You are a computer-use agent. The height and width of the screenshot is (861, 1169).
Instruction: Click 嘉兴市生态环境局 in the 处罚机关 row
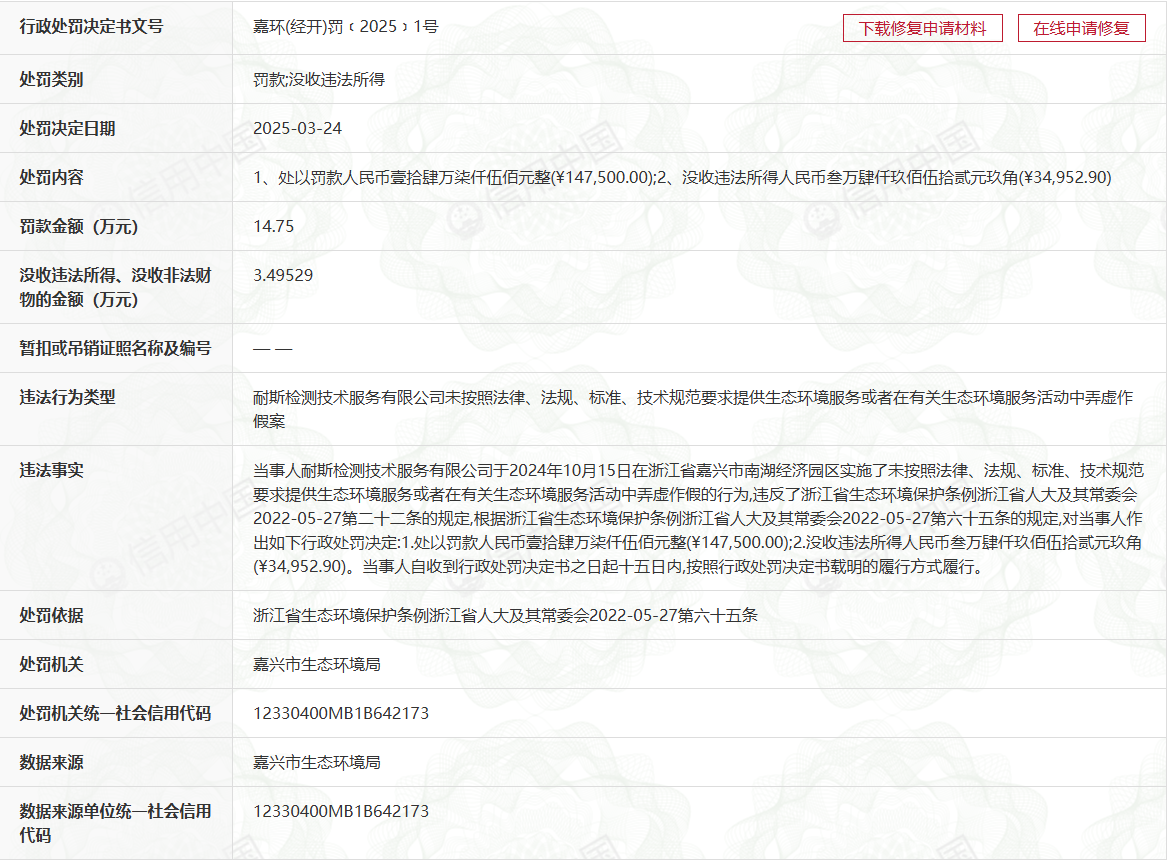(317, 664)
